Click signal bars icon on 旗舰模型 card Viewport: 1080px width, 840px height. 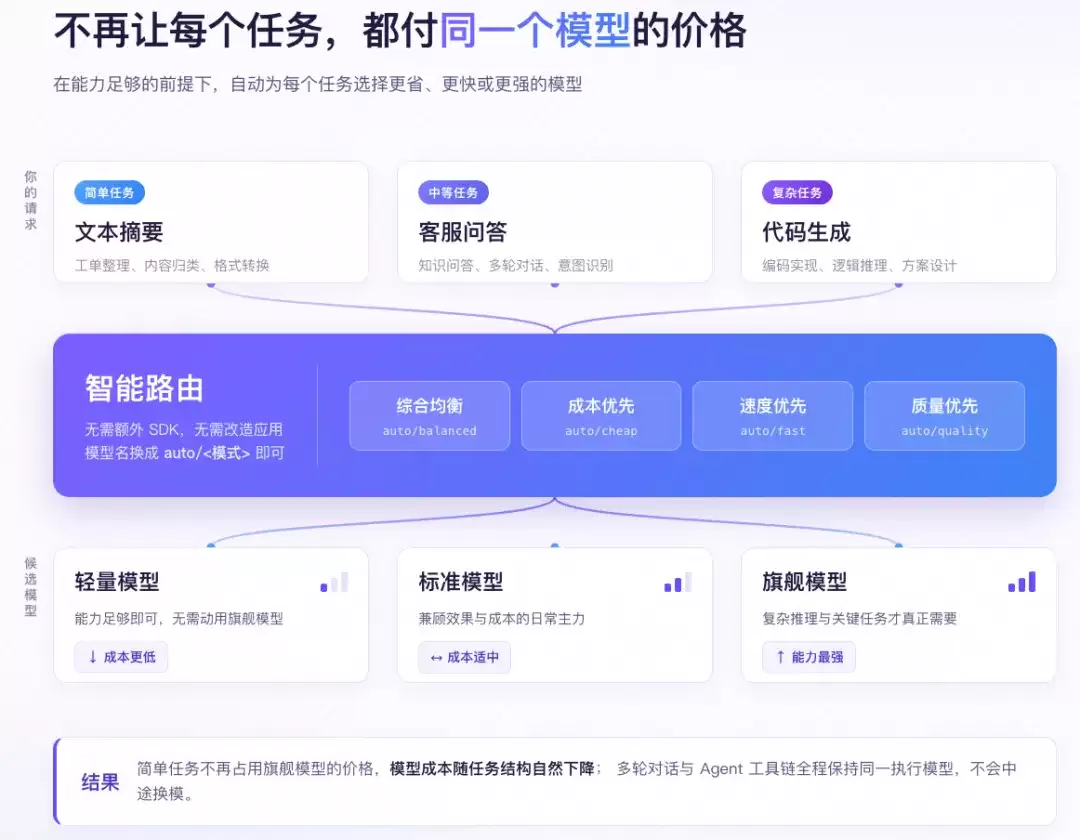tap(1021, 582)
